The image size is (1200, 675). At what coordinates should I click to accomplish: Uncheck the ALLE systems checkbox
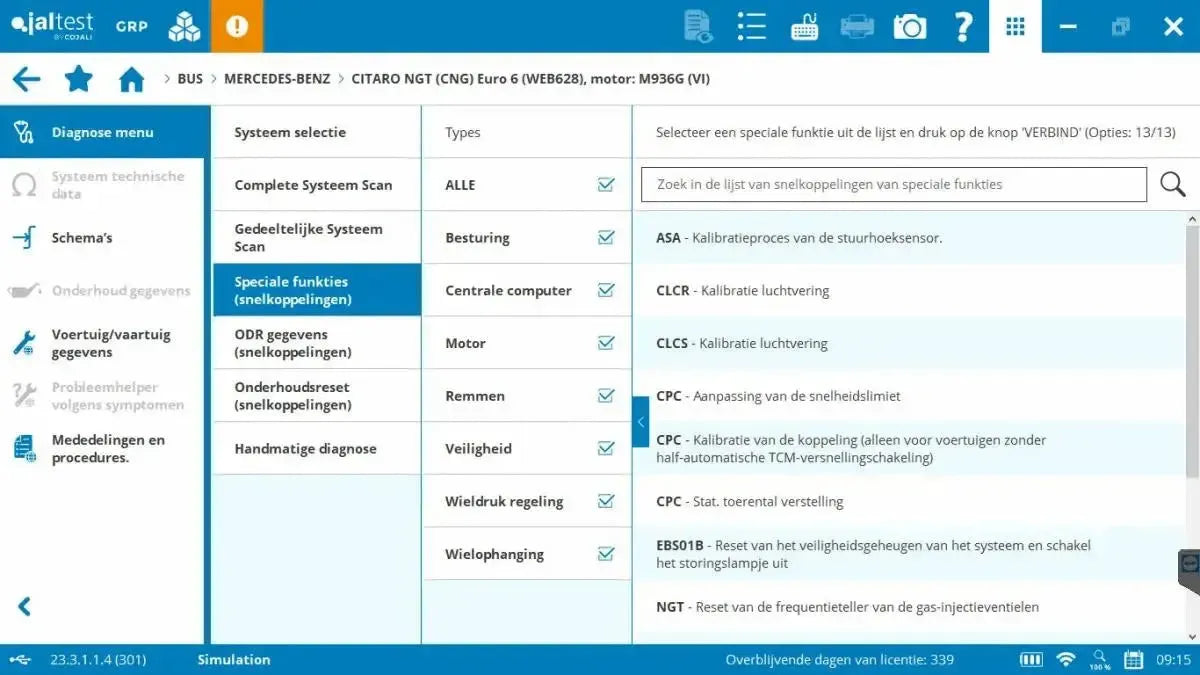click(x=606, y=184)
